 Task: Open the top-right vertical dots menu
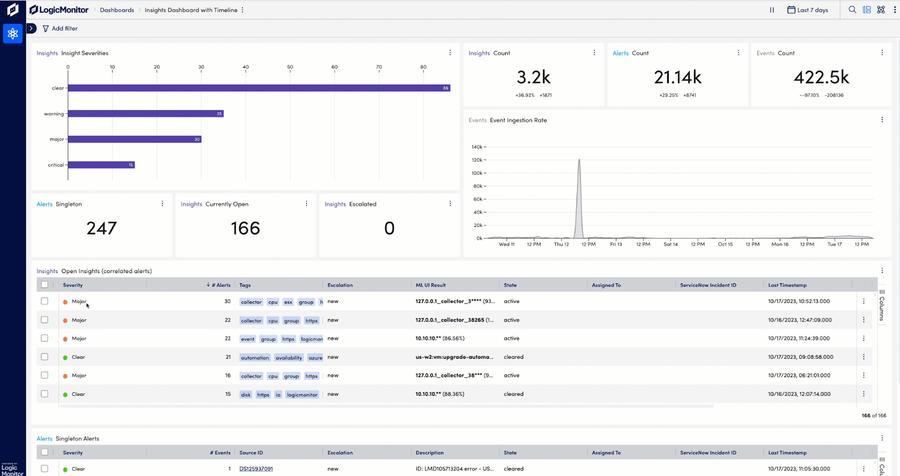(x=895, y=10)
